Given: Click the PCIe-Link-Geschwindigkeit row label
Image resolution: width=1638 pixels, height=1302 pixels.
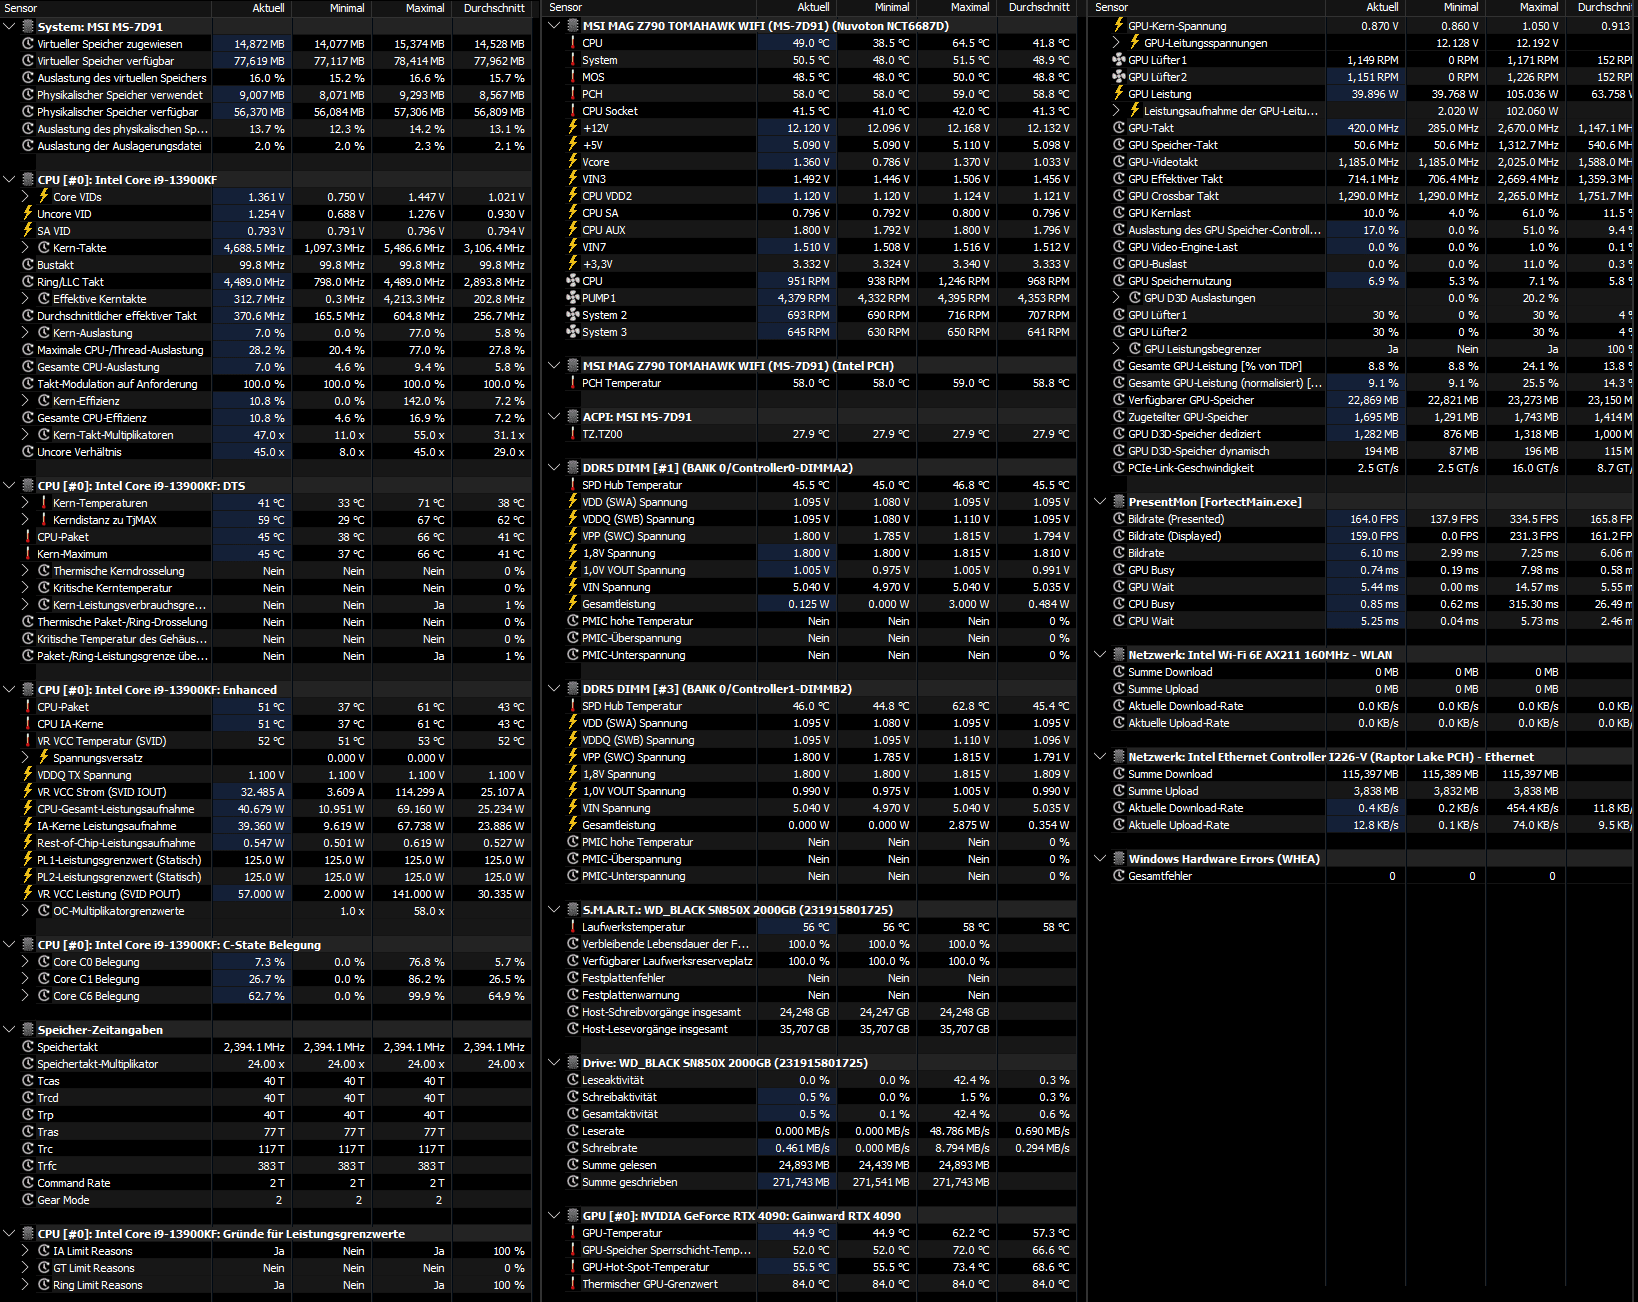Looking at the screenshot, I should [x=1190, y=468].
